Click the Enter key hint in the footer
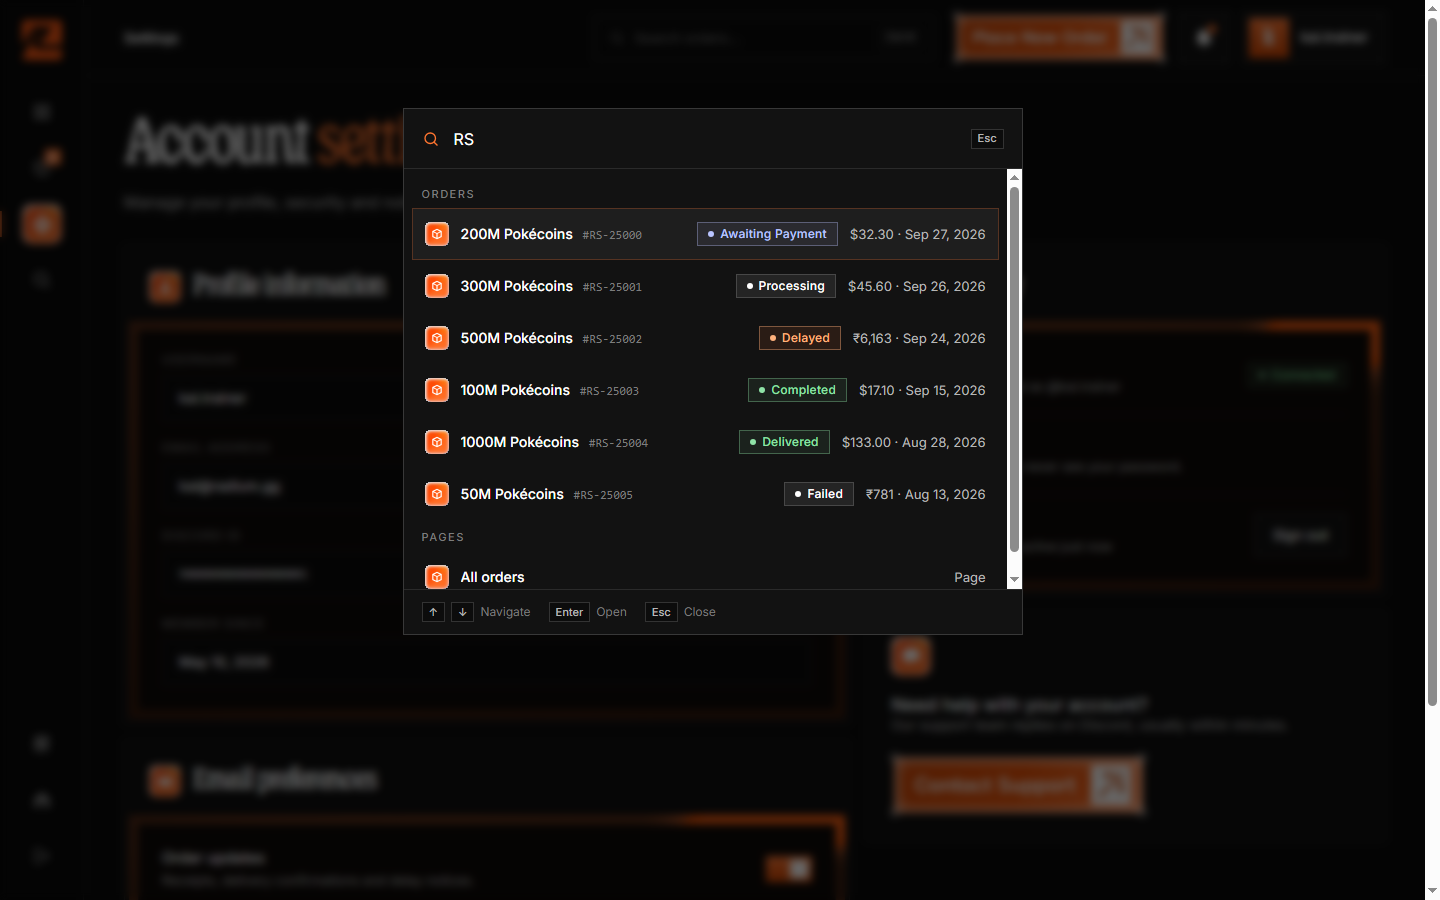Screen dimensions: 1440x900 569,612
